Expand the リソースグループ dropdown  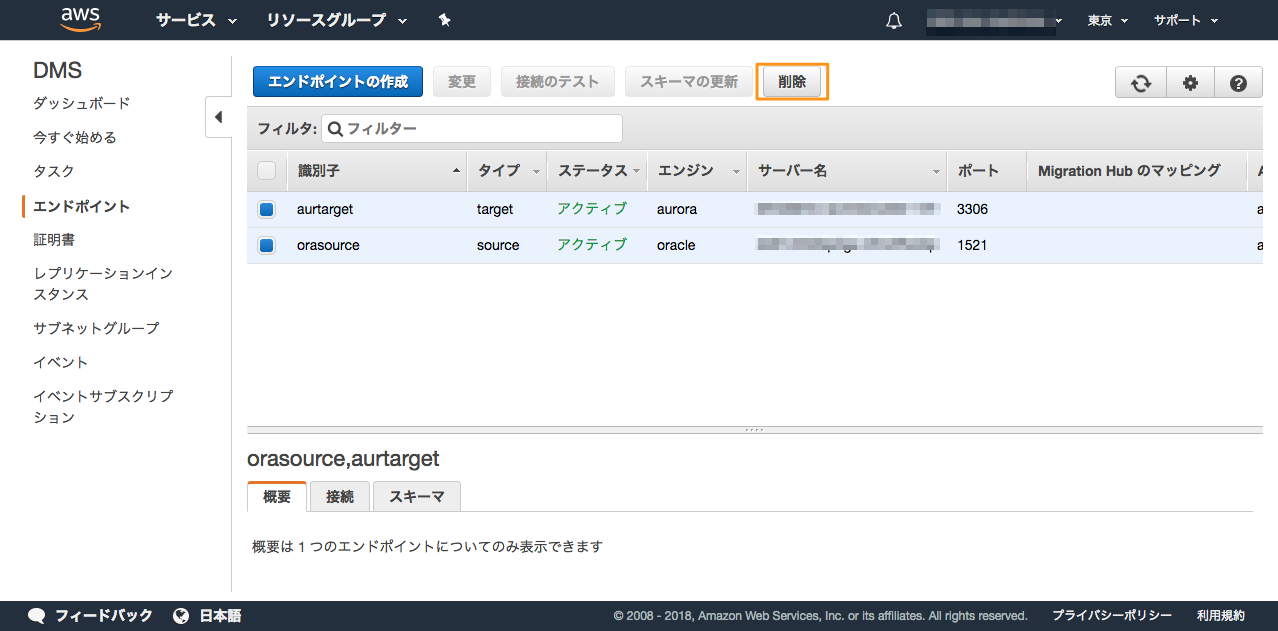(x=337, y=20)
